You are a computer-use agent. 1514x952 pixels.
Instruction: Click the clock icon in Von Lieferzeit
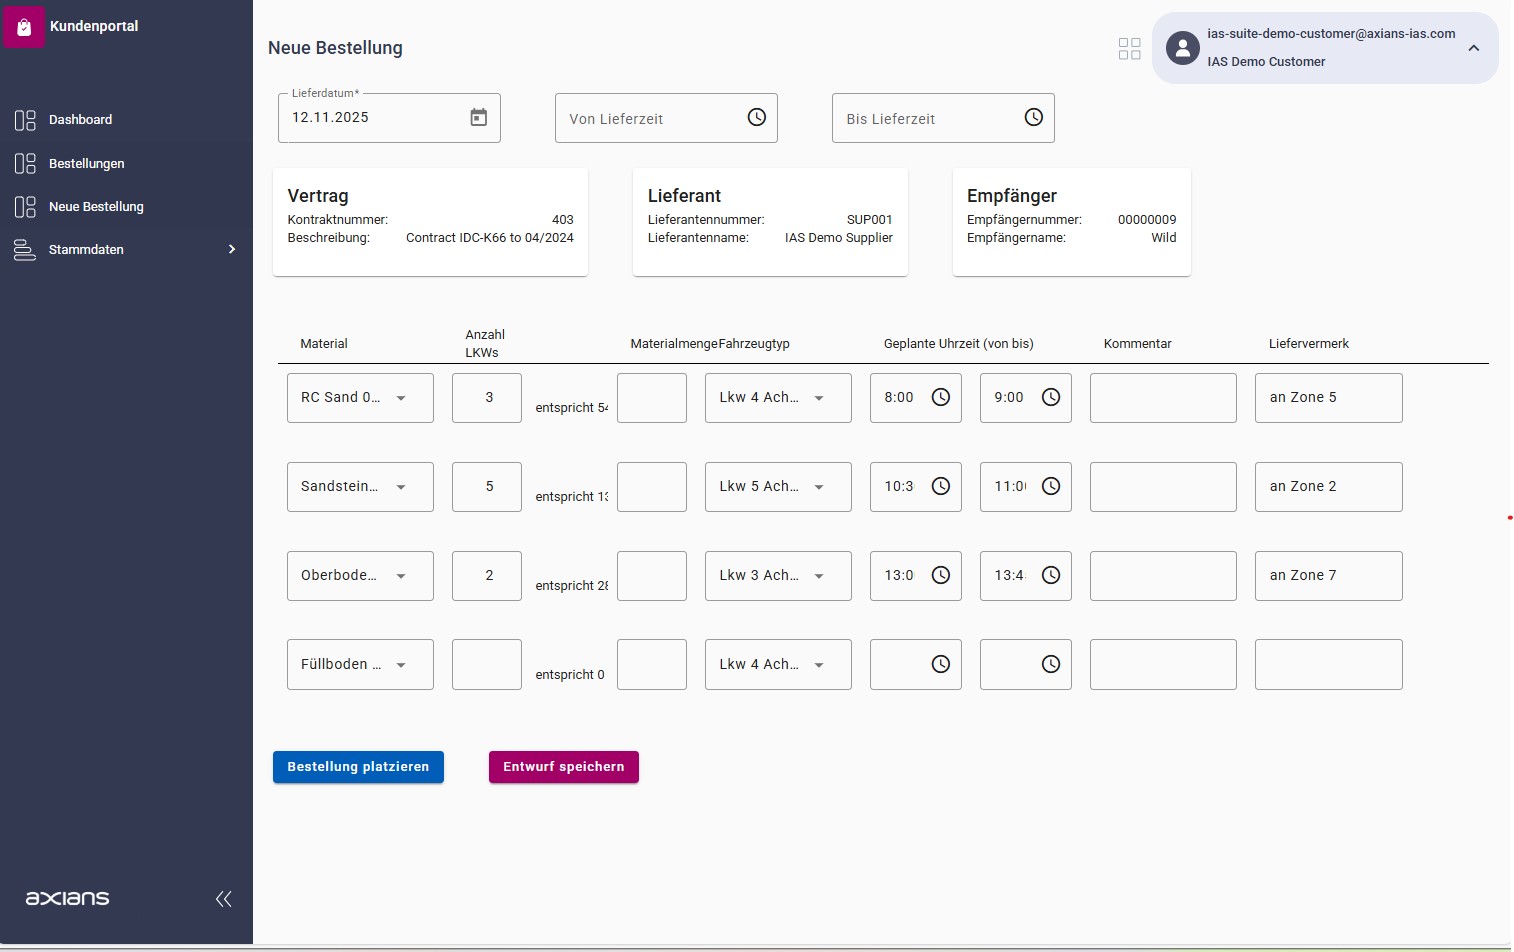tap(757, 118)
